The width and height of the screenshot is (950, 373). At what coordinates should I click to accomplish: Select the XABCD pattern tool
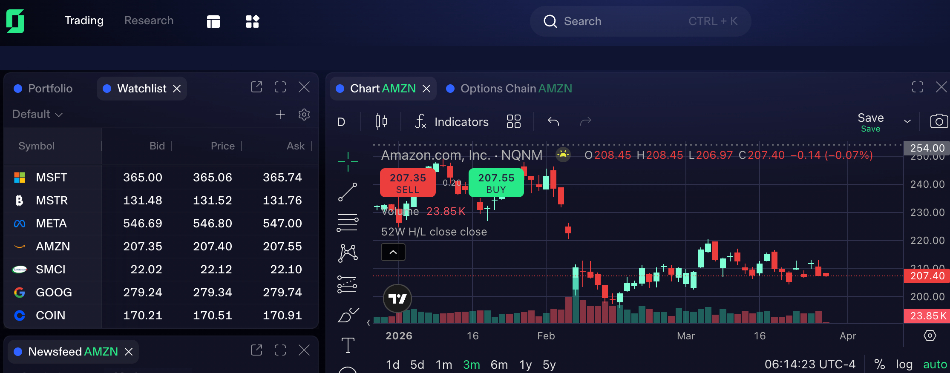348,253
